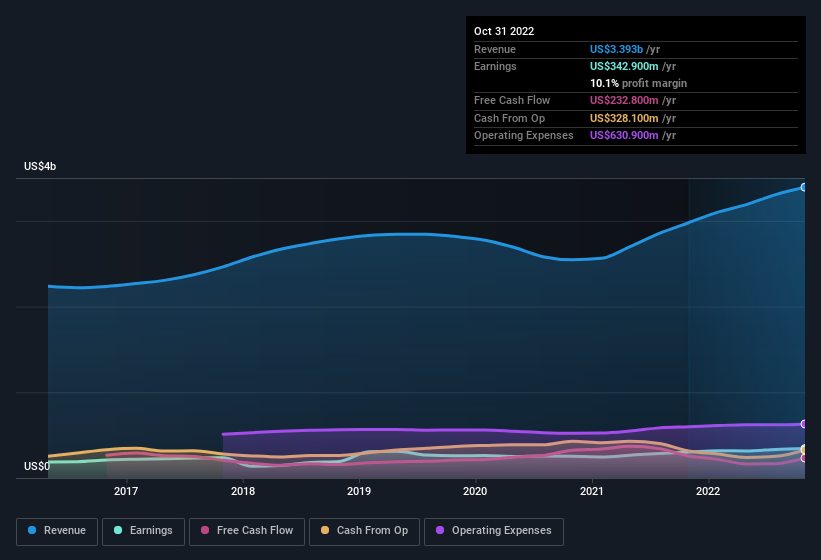Click the US$630.900m operating expenses value

(x=624, y=136)
